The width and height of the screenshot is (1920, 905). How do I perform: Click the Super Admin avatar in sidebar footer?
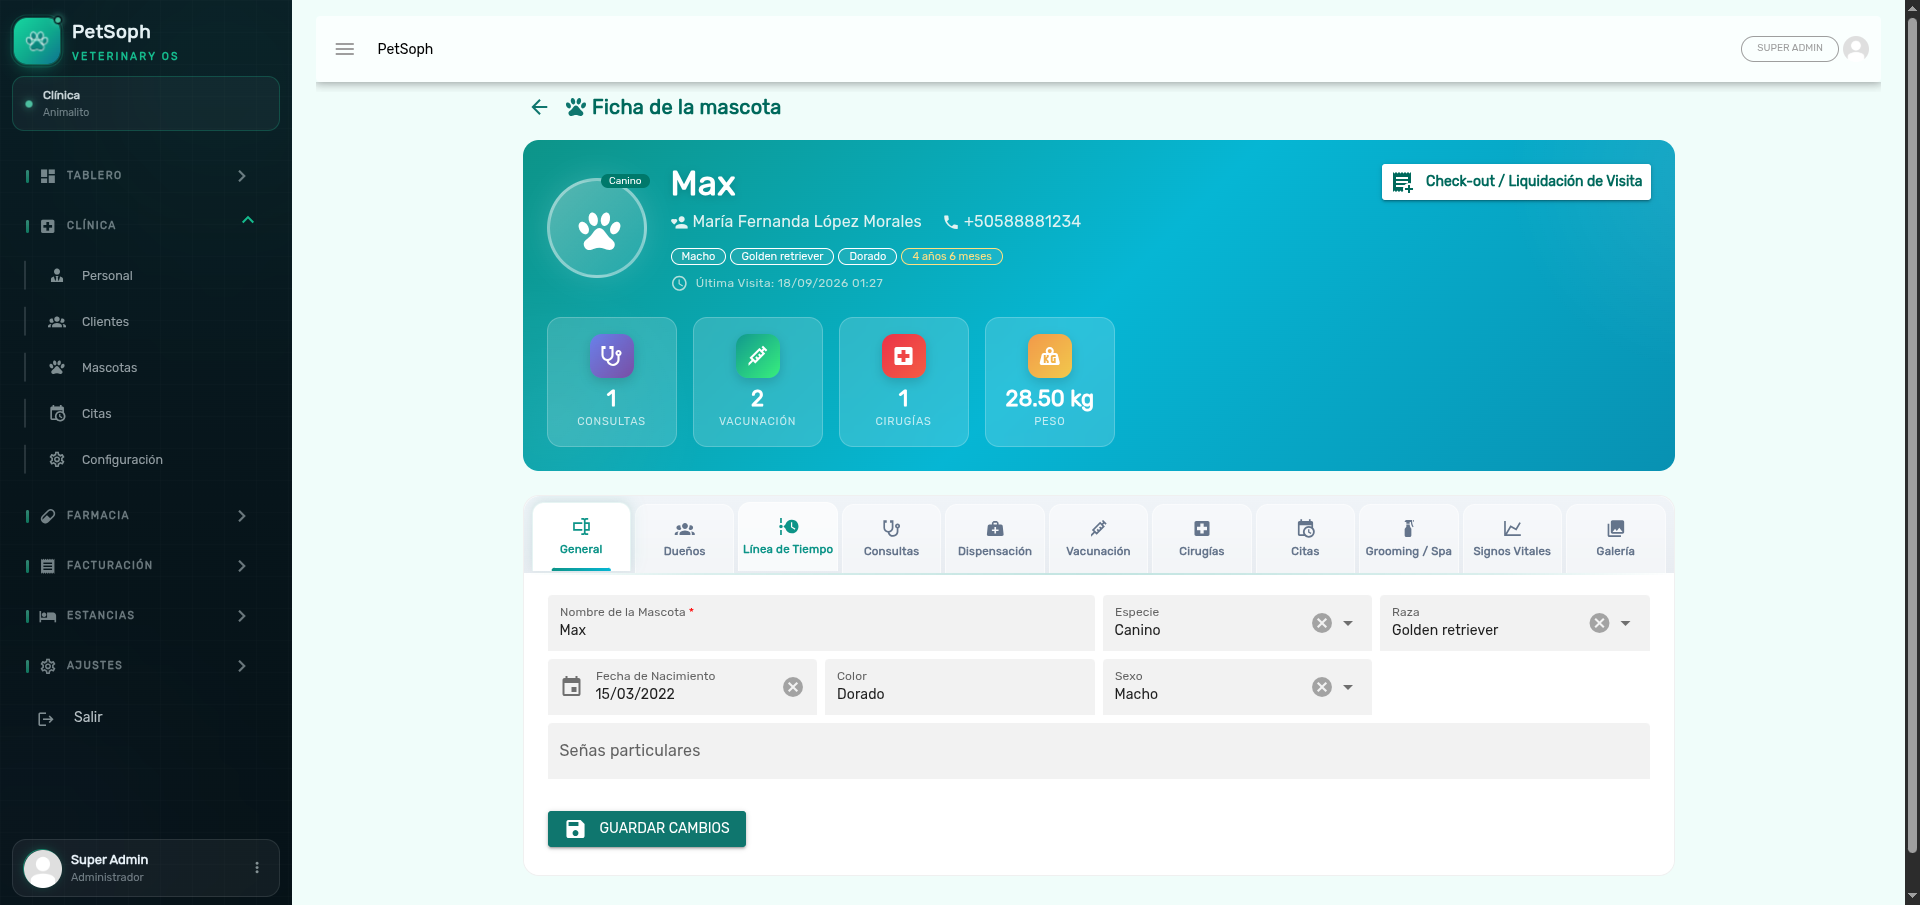pyautogui.click(x=43, y=868)
